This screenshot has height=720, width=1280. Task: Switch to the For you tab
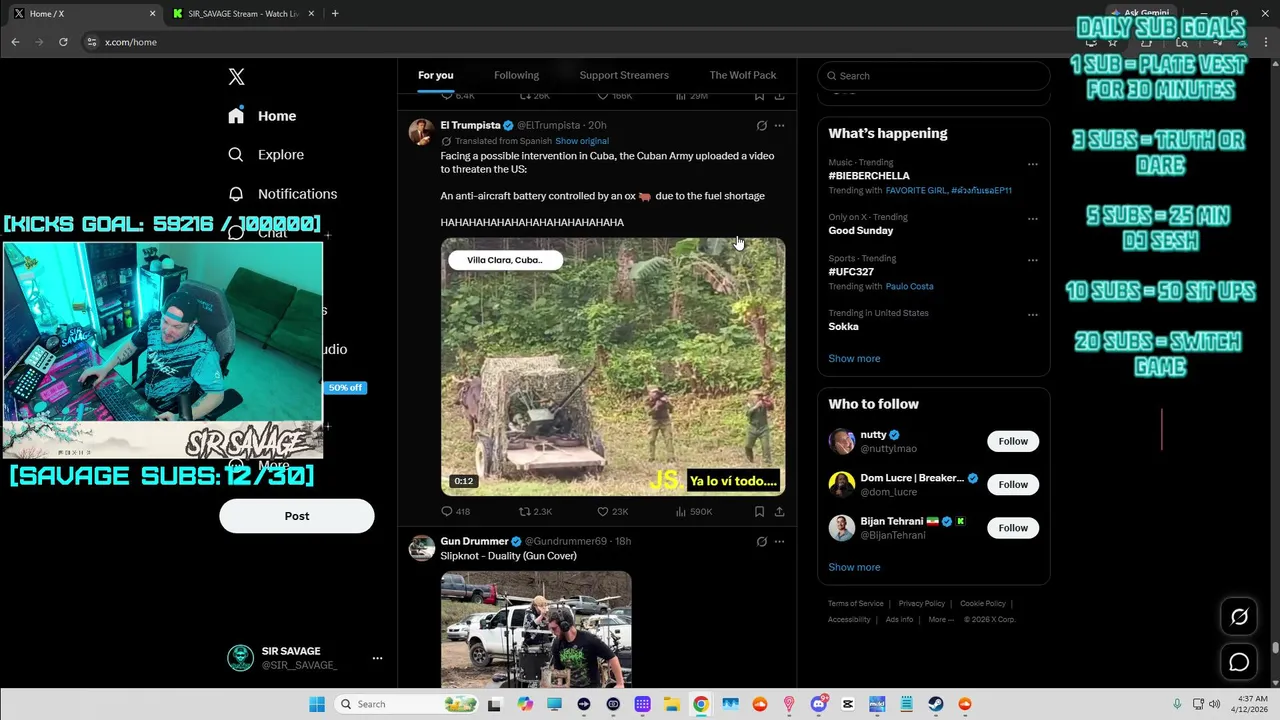pyautogui.click(x=436, y=75)
